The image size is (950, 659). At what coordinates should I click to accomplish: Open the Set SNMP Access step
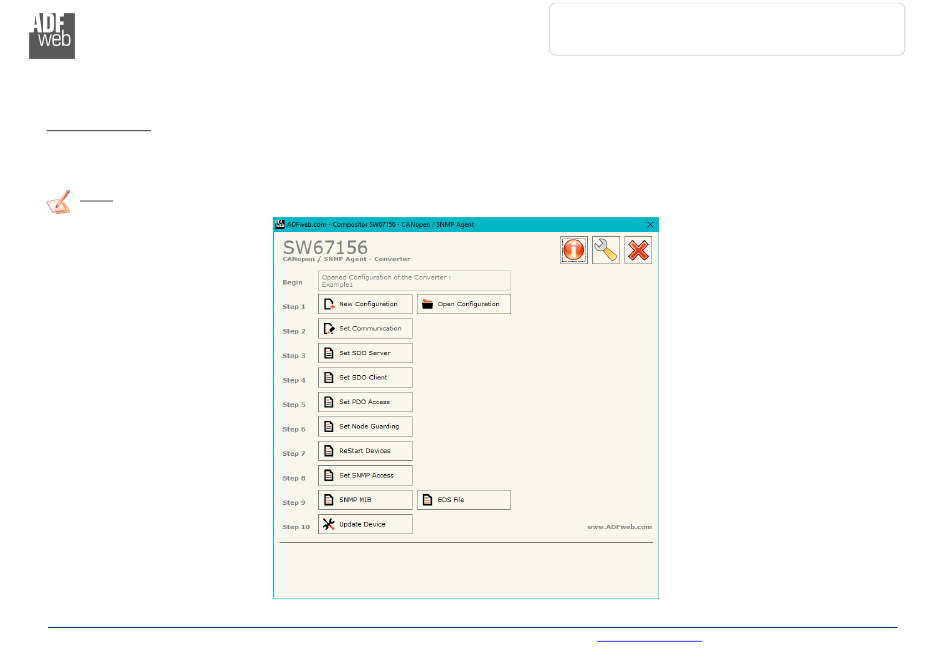[x=365, y=475]
